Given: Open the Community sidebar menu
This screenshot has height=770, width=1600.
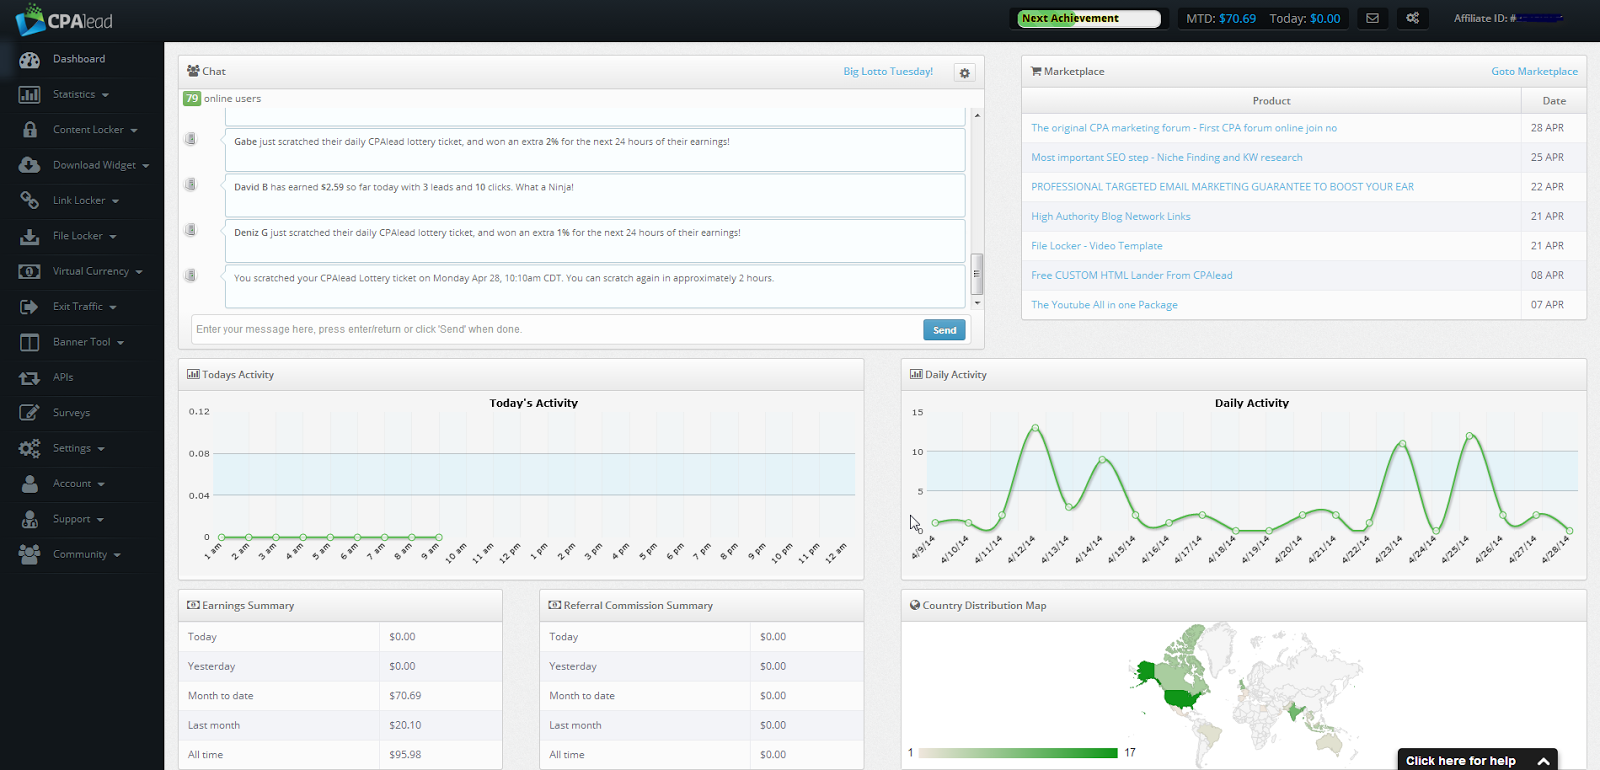Looking at the screenshot, I should (x=82, y=555).
